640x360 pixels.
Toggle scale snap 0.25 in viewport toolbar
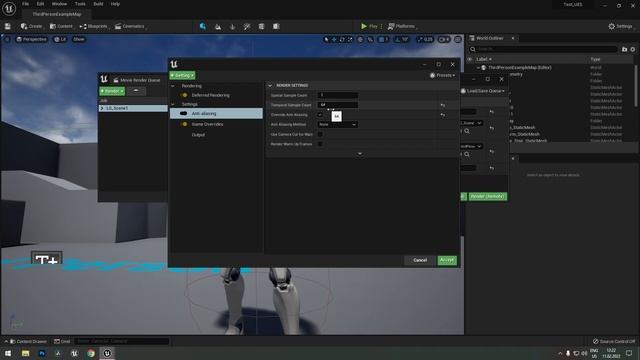click(425, 40)
